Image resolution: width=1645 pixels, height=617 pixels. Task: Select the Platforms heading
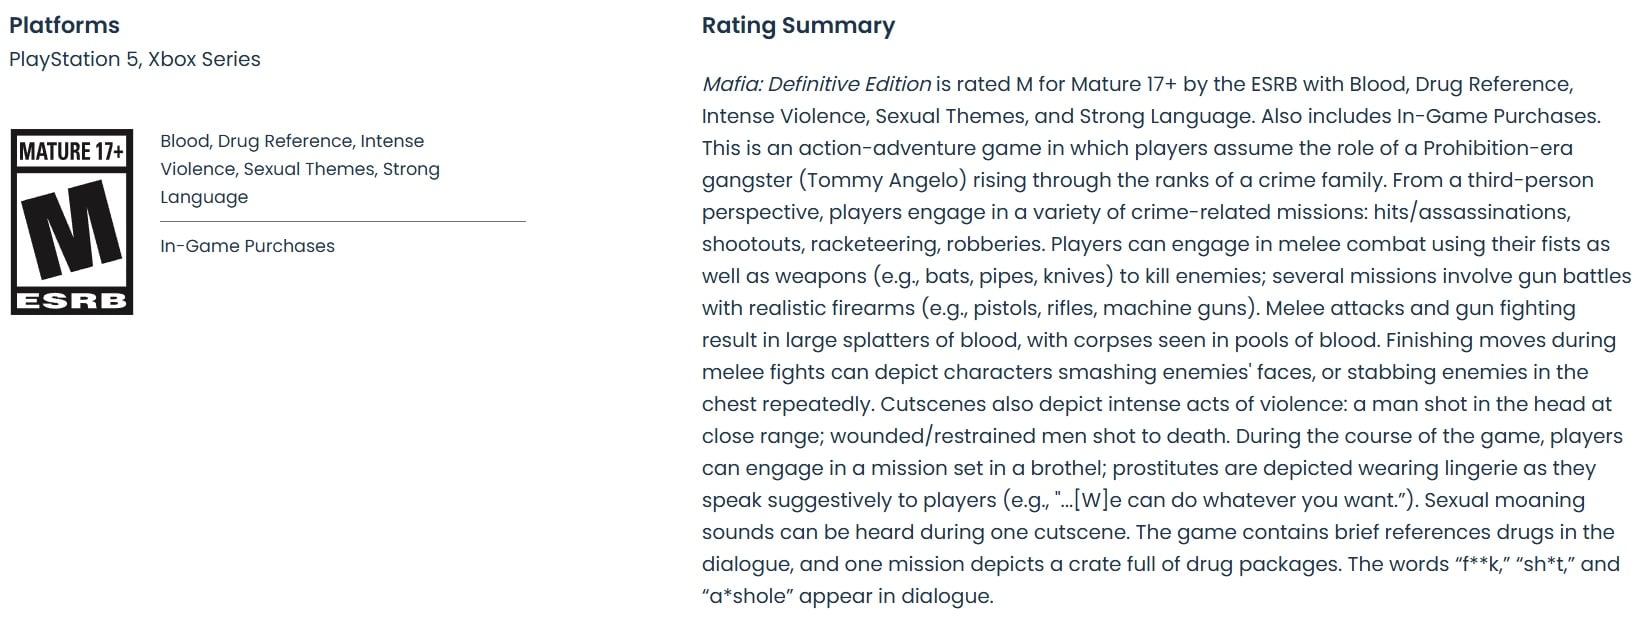point(64,25)
